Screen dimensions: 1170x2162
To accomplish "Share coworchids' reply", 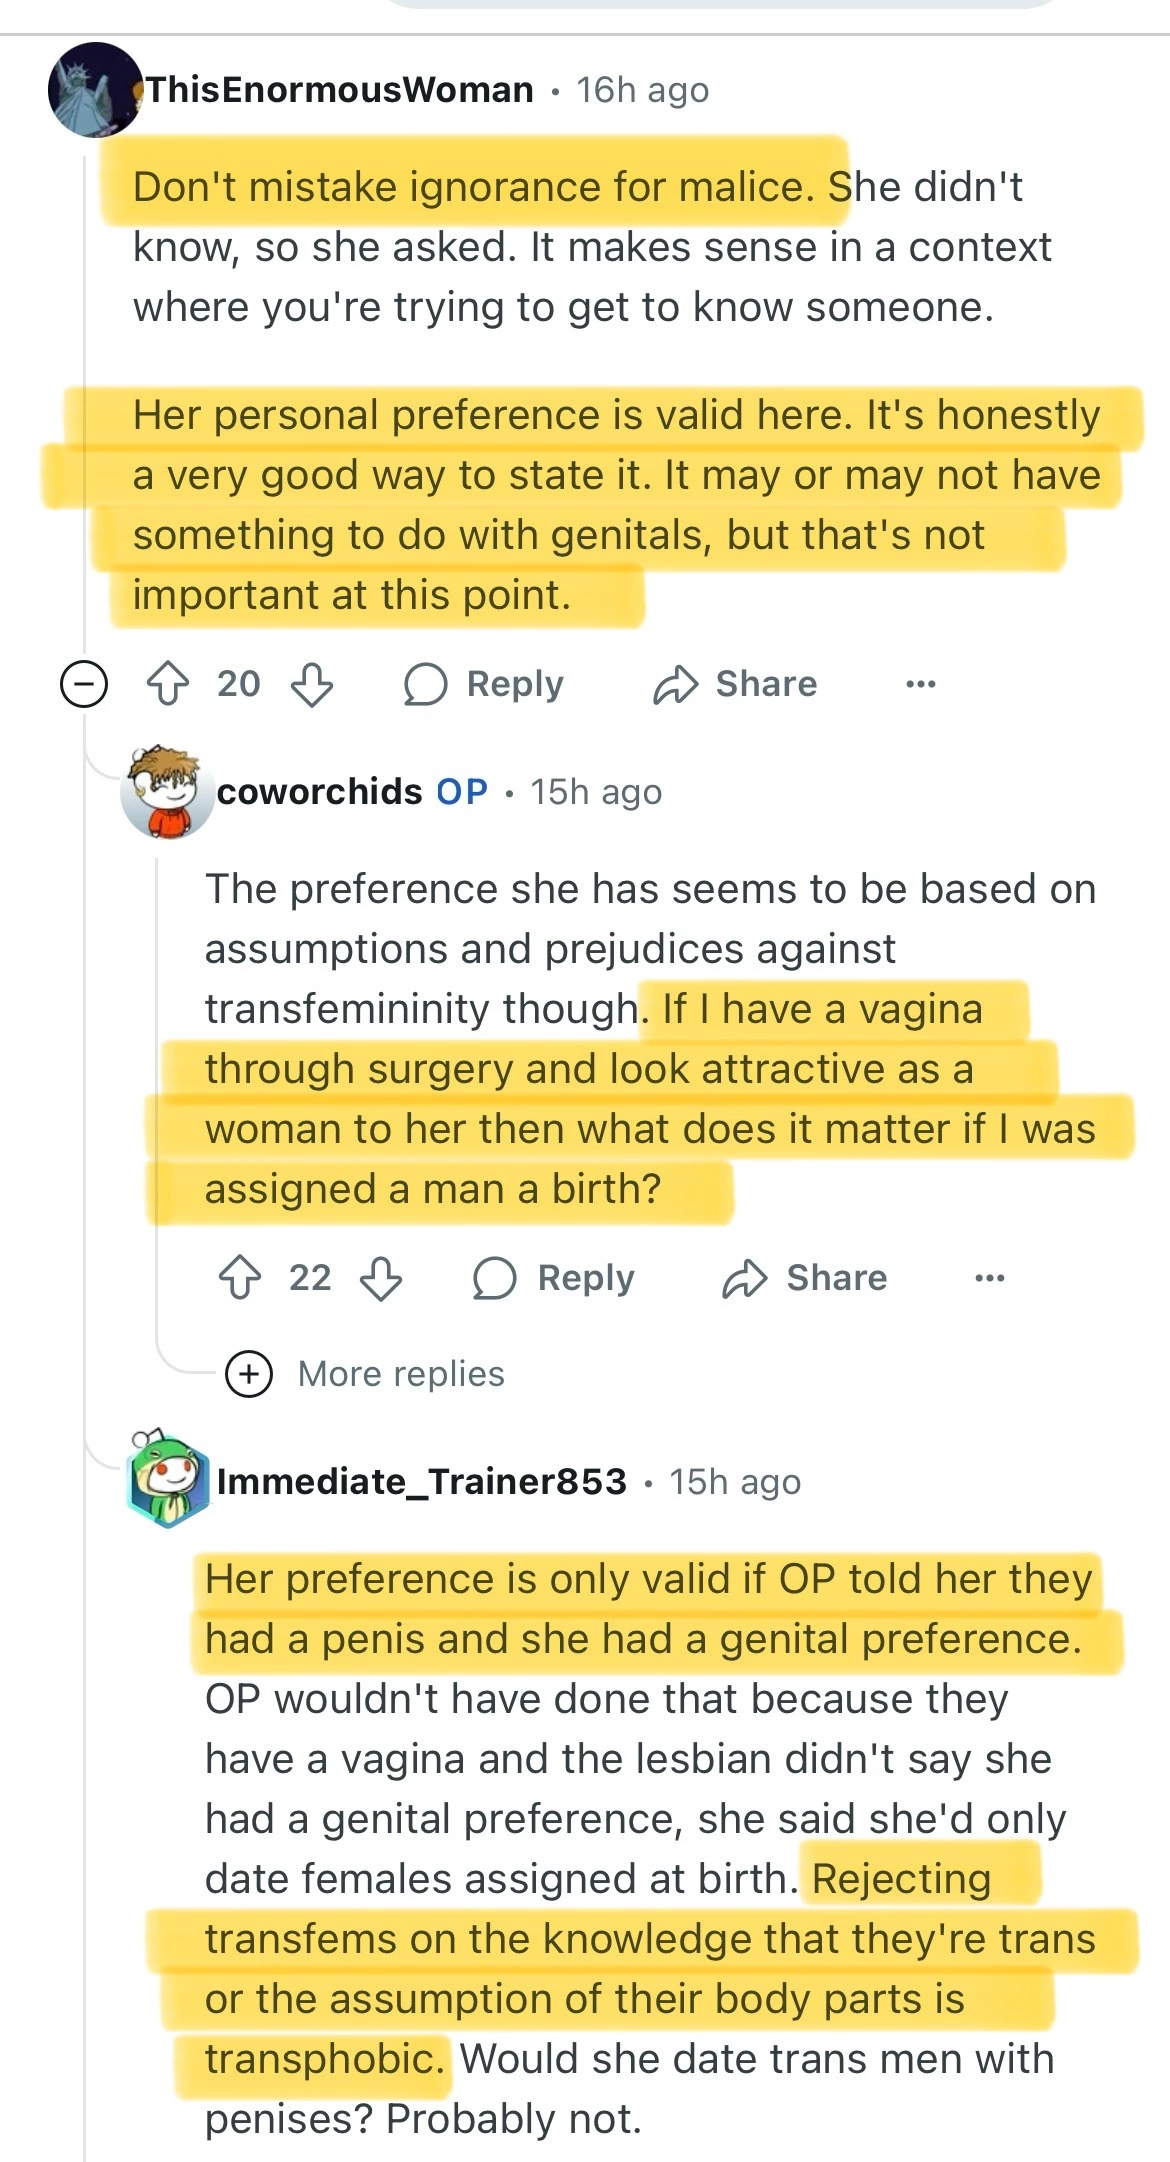I will (x=805, y=1278).
